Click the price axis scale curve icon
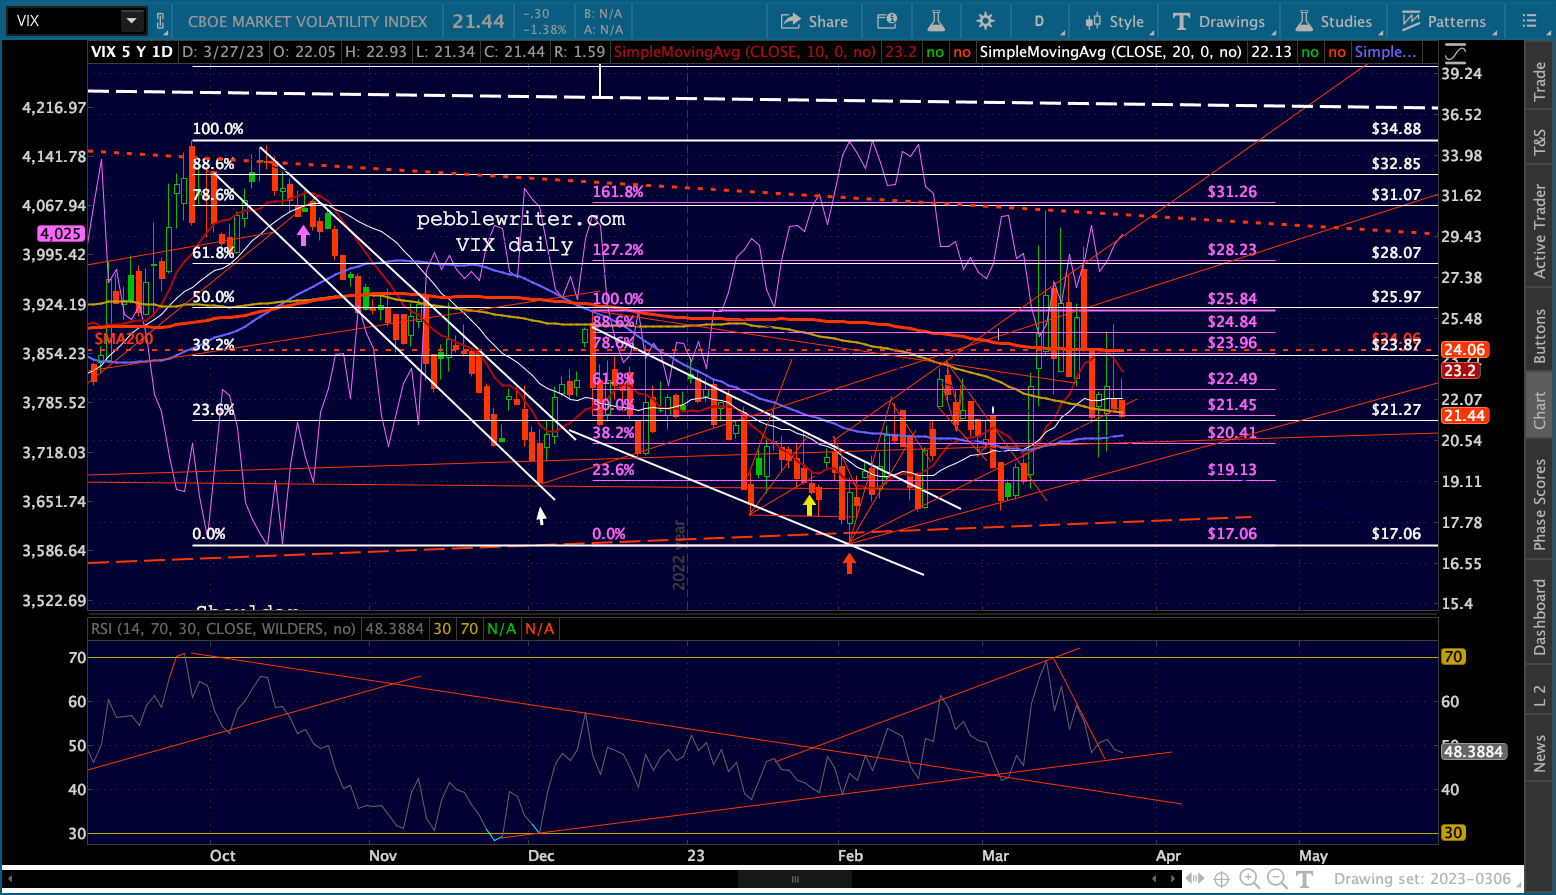The width and height of the screenshot is (1556, 895). [x=1455, y=55]
